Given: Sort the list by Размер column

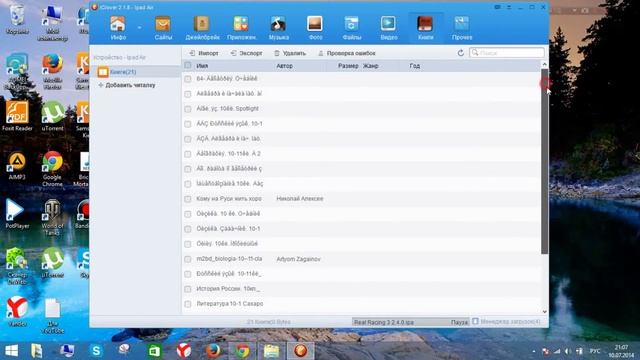Looking at the screenshot, I should point(348,66).
